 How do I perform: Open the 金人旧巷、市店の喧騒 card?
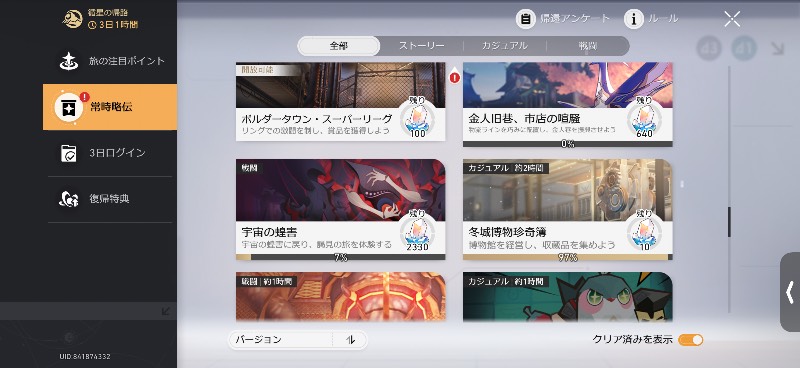(567, 105)
